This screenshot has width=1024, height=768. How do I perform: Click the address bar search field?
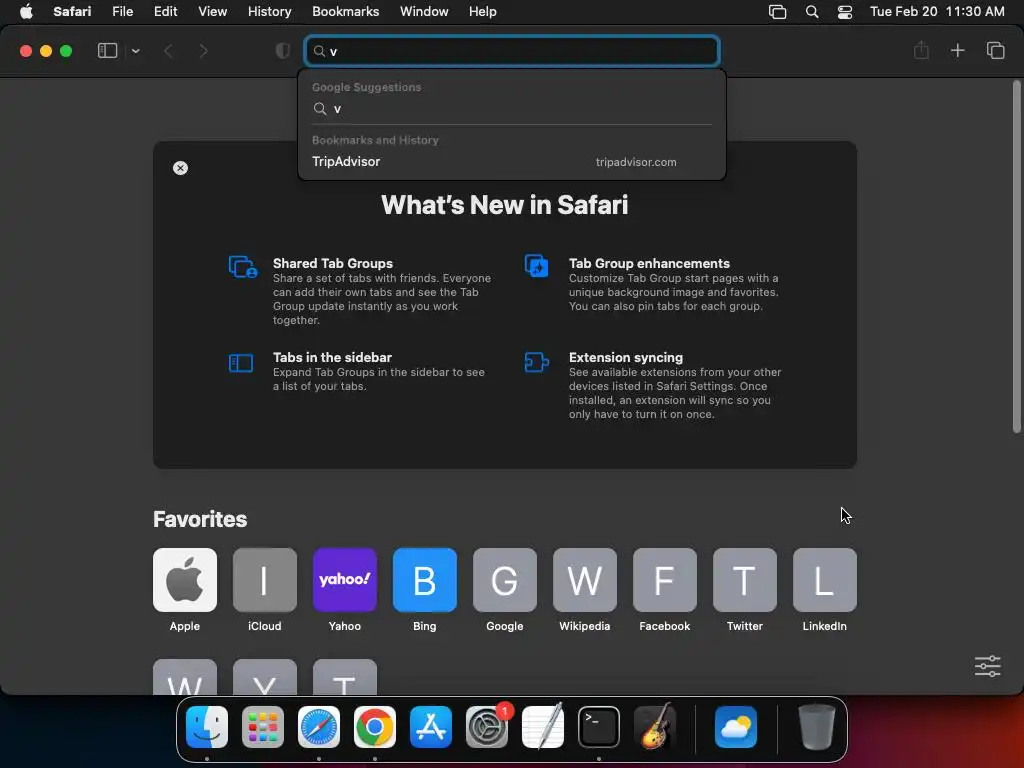click(512, 51)
